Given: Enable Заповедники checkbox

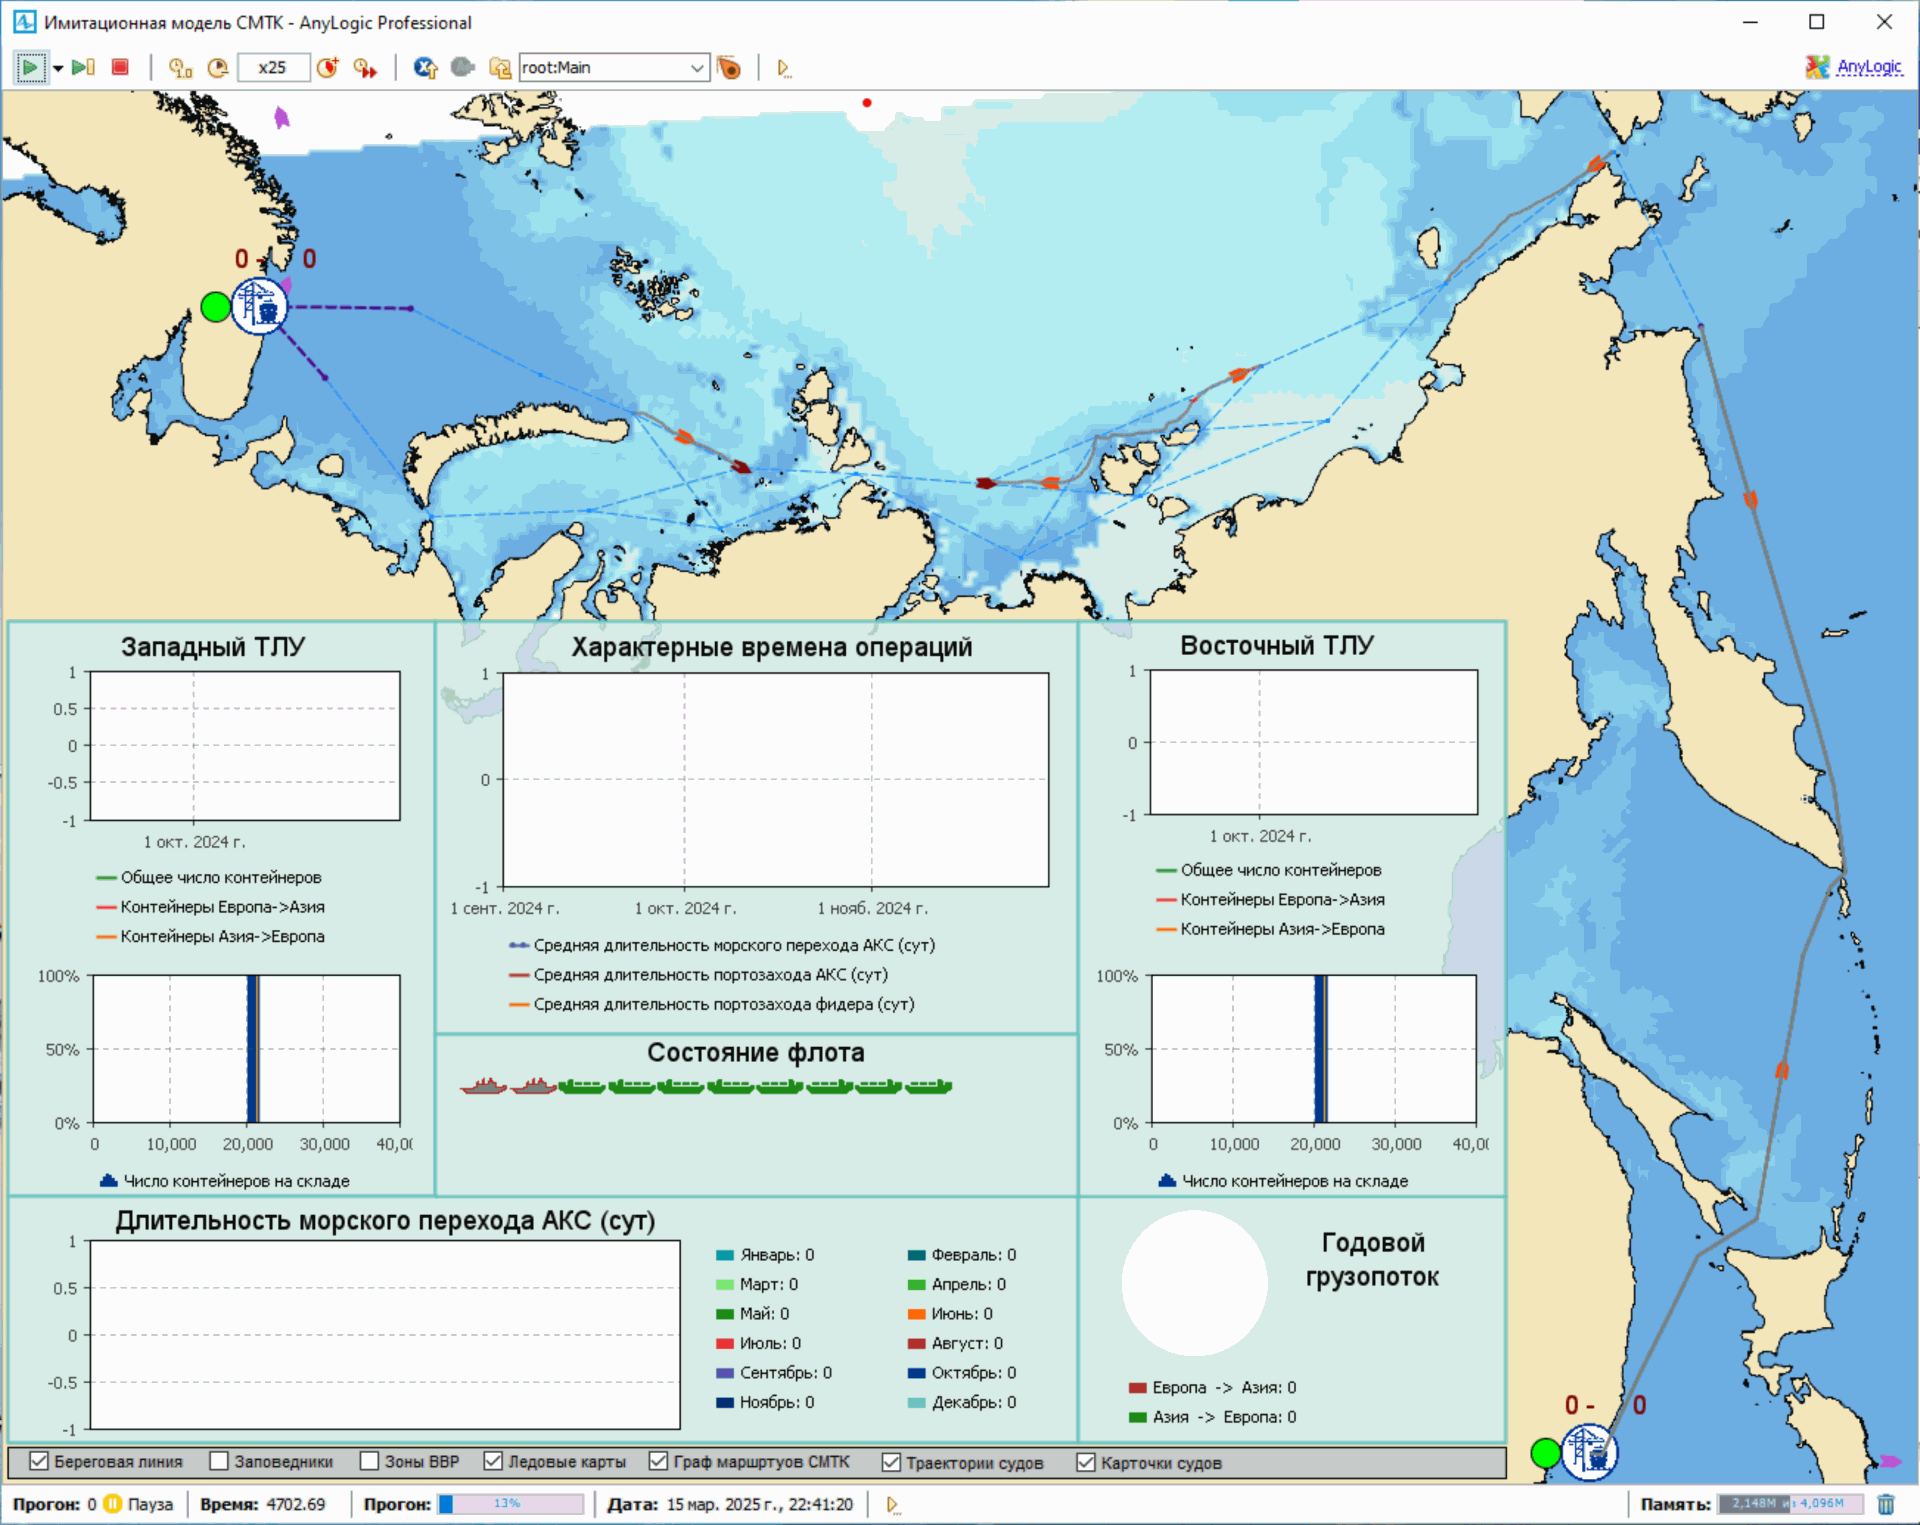Looking at the screenshot, I should (219, 1461).
